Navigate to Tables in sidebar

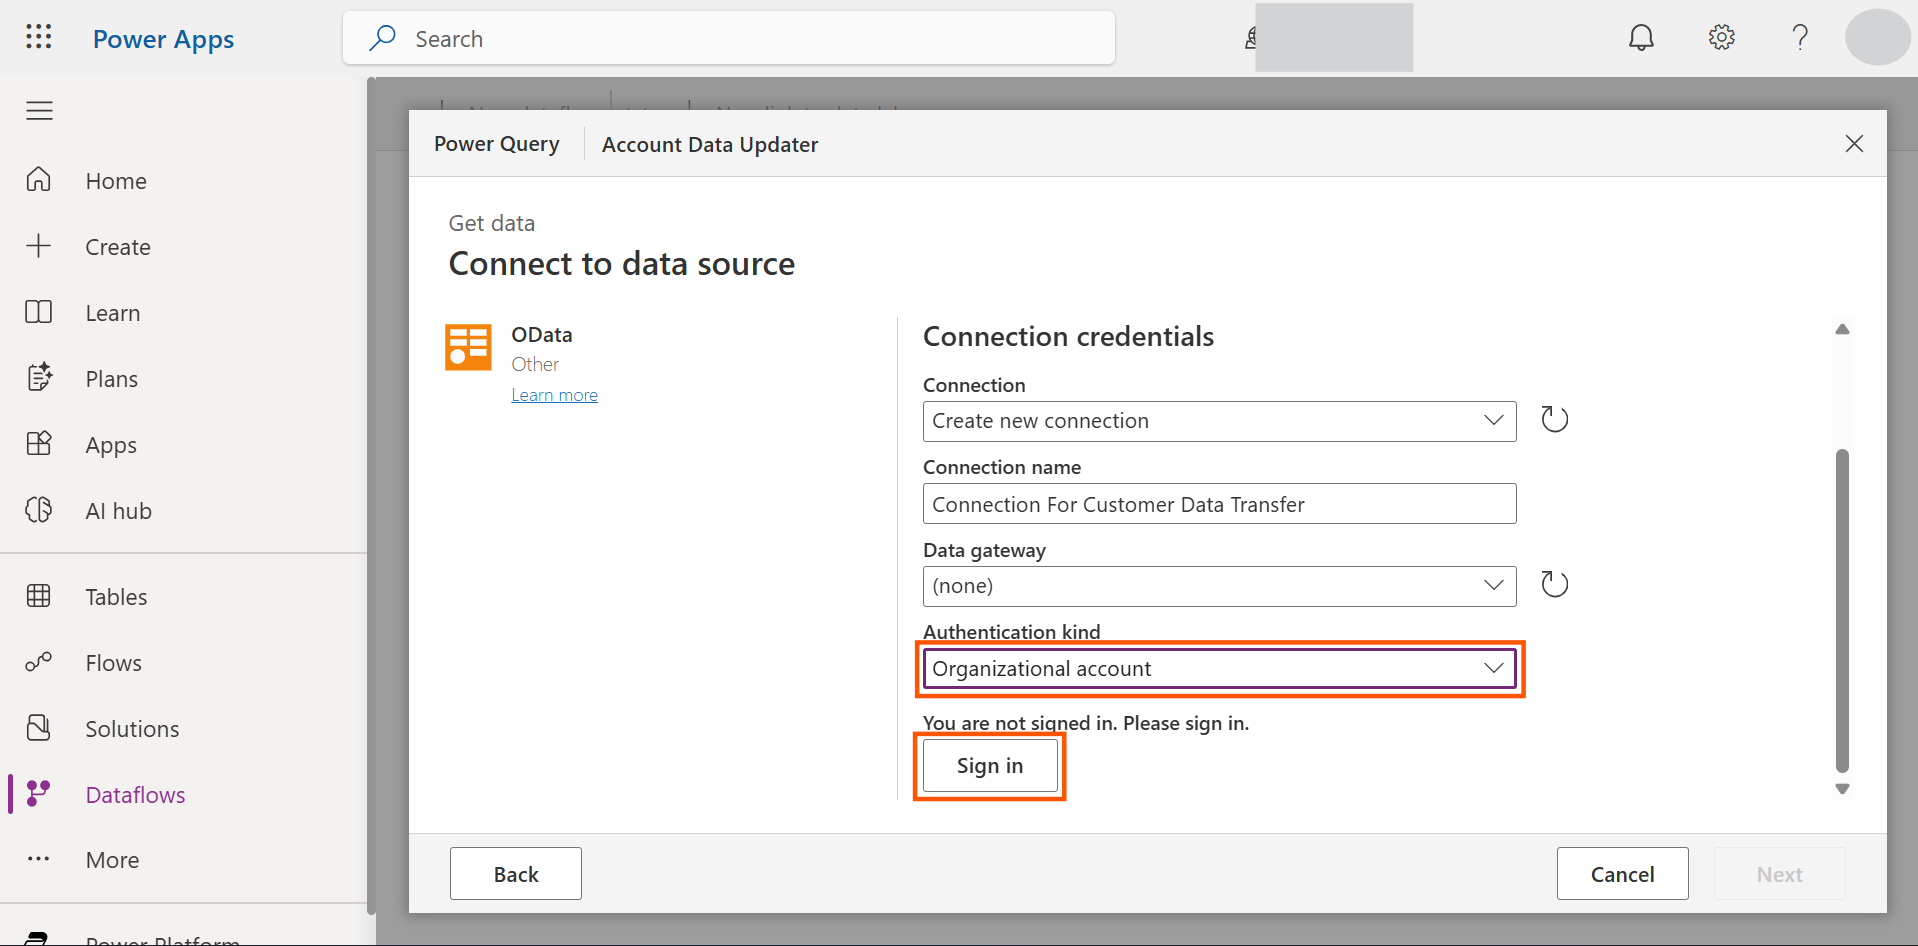tap(116, 597)
